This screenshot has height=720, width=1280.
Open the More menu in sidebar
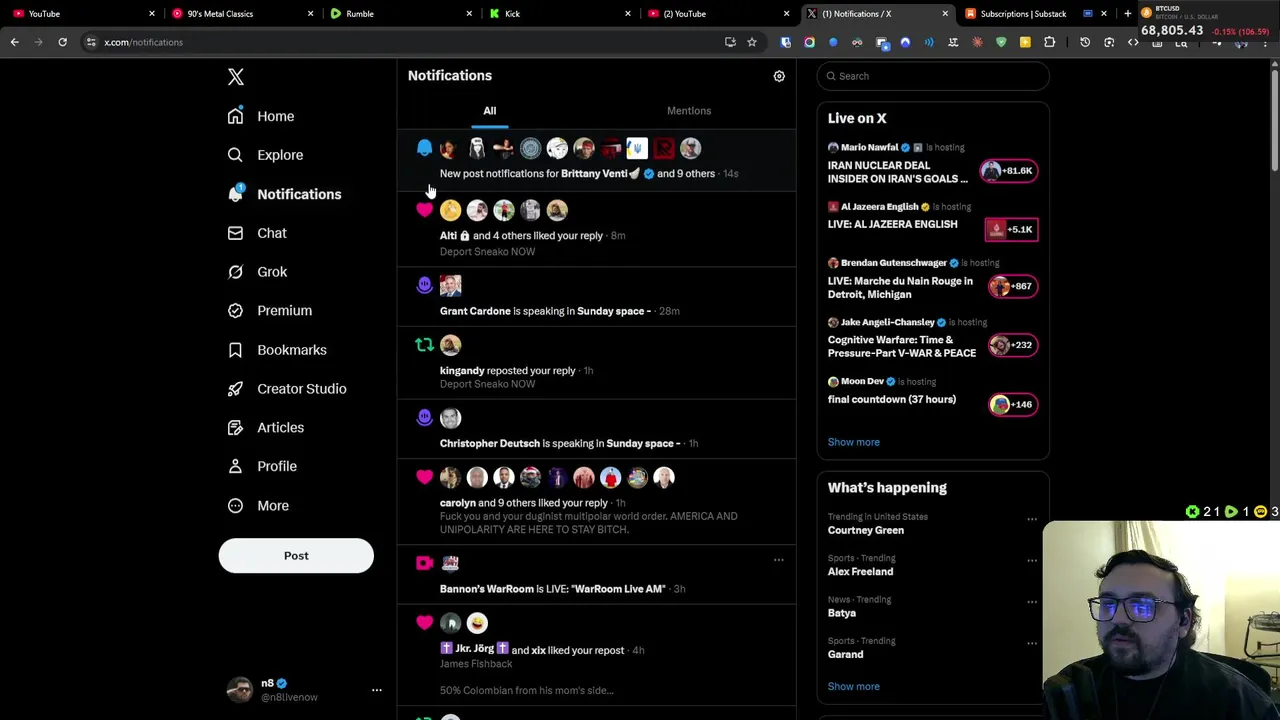click(x=258, y=506)
